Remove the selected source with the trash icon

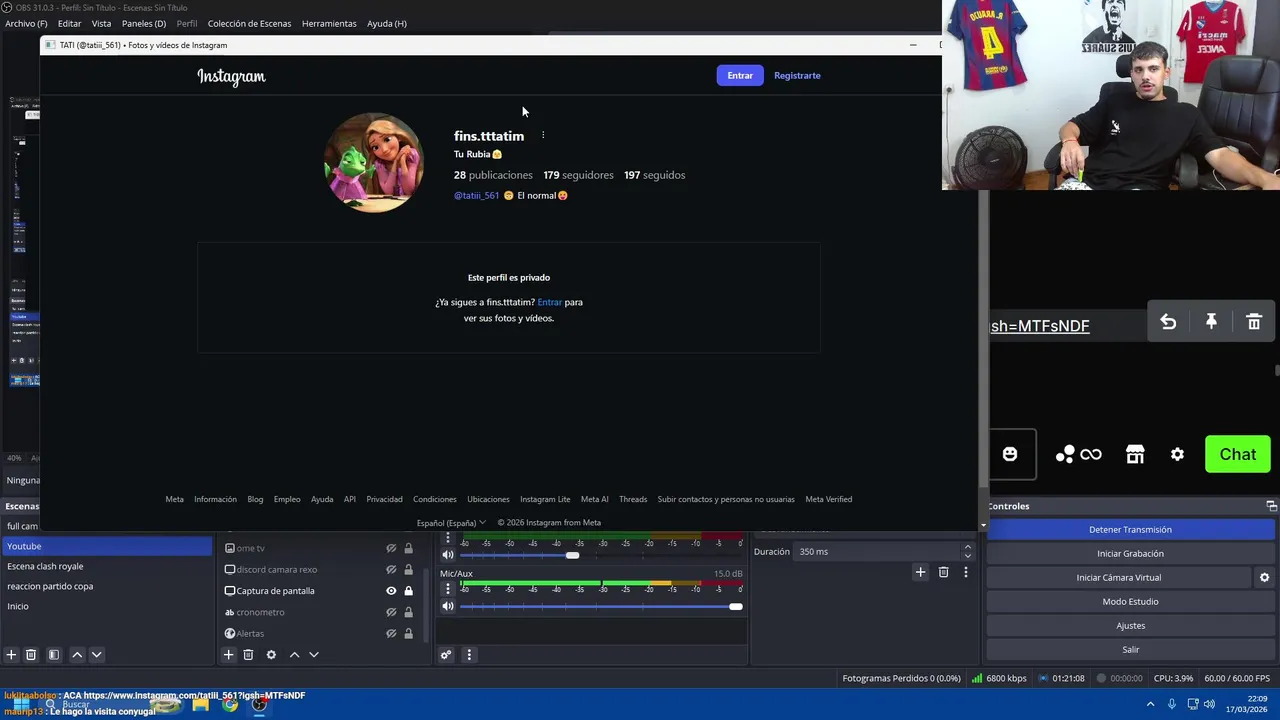click(x=248, y=655)
